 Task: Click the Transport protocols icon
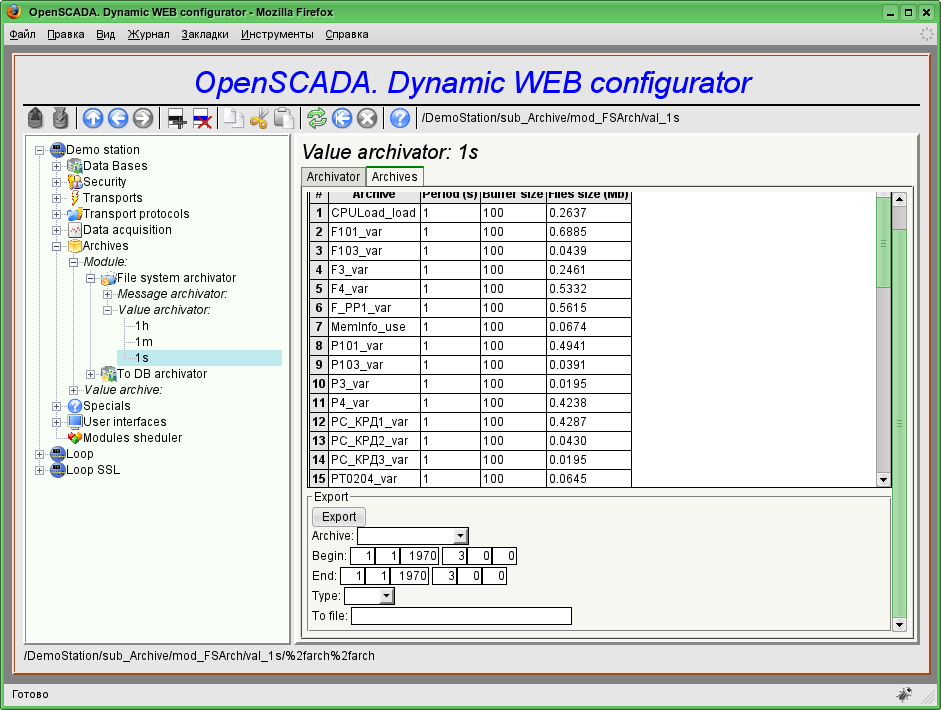[74, 214]
